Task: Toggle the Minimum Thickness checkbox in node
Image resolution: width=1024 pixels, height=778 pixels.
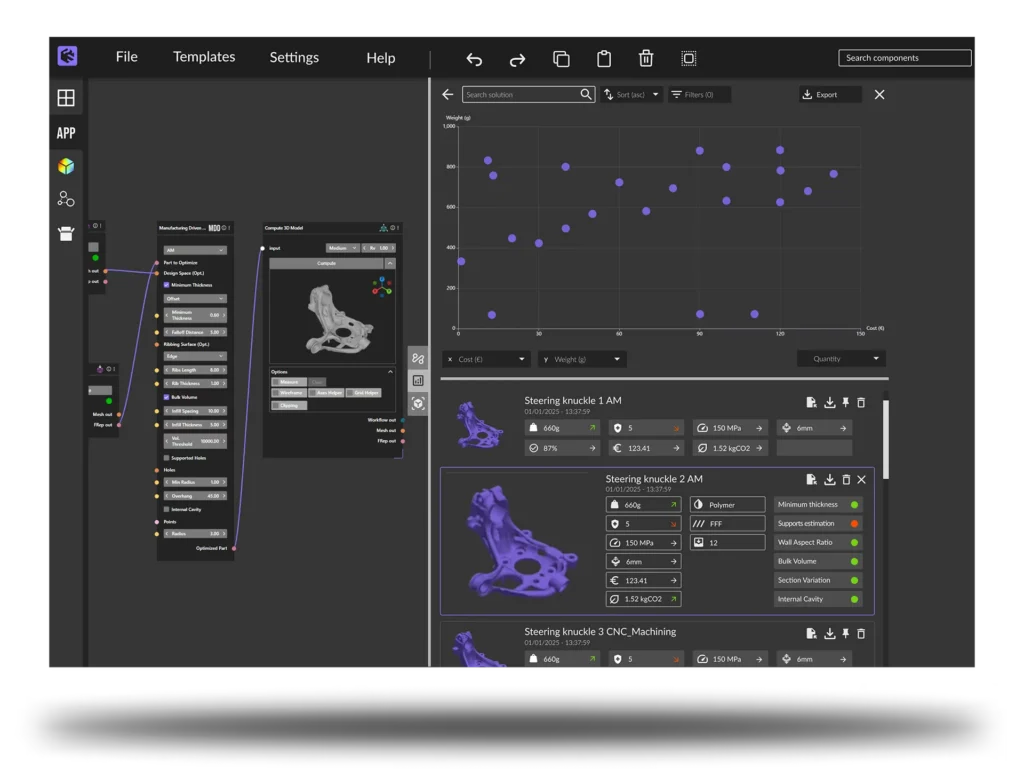Action: pyautogui.click(x=166, y=285)
